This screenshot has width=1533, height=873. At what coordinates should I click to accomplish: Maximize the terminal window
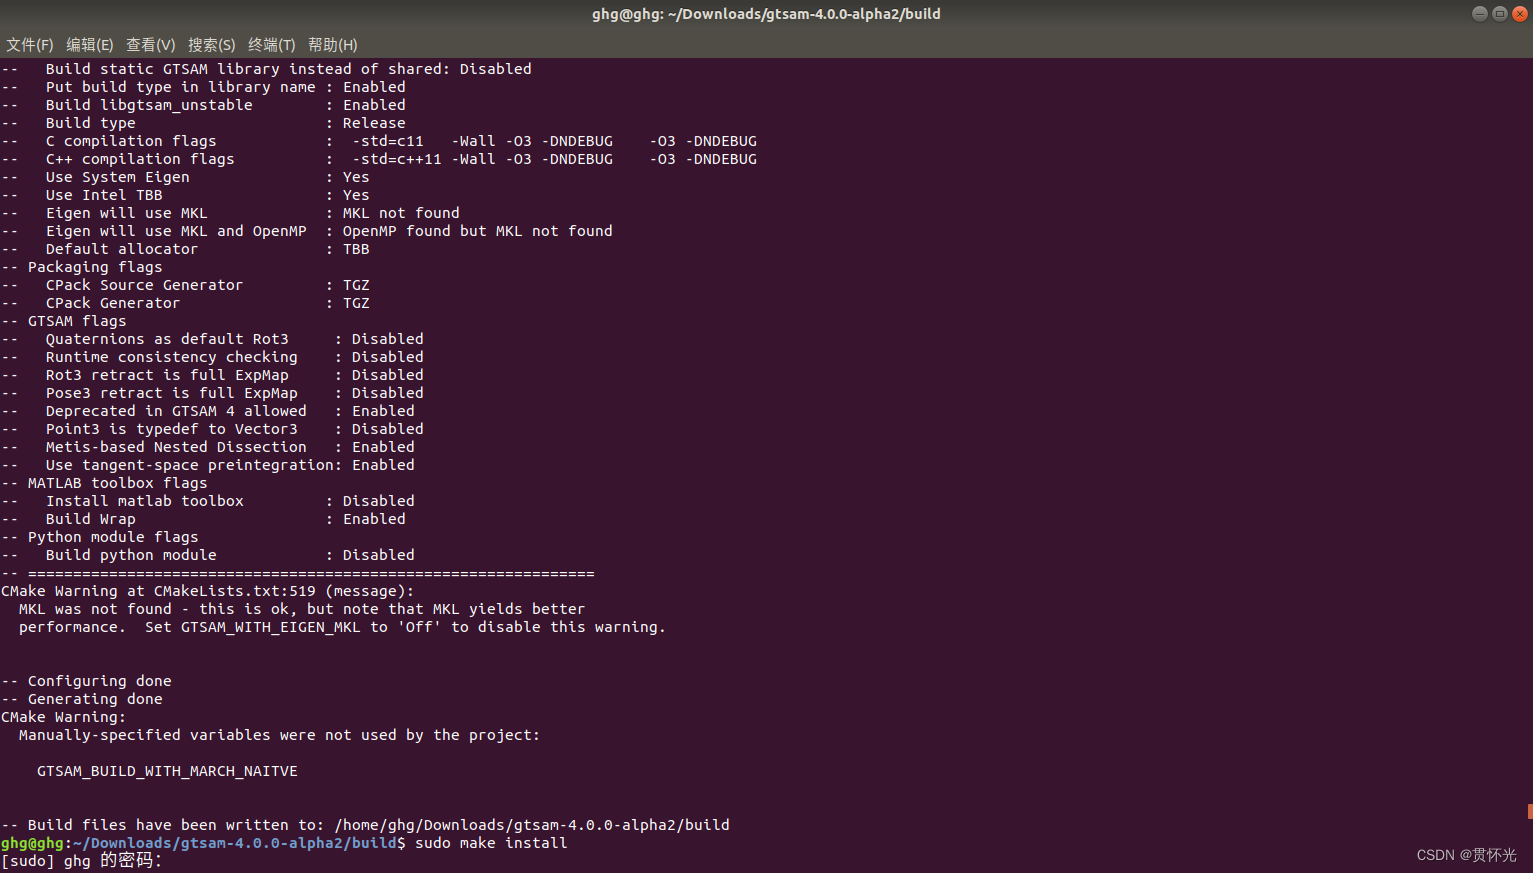1499,13
